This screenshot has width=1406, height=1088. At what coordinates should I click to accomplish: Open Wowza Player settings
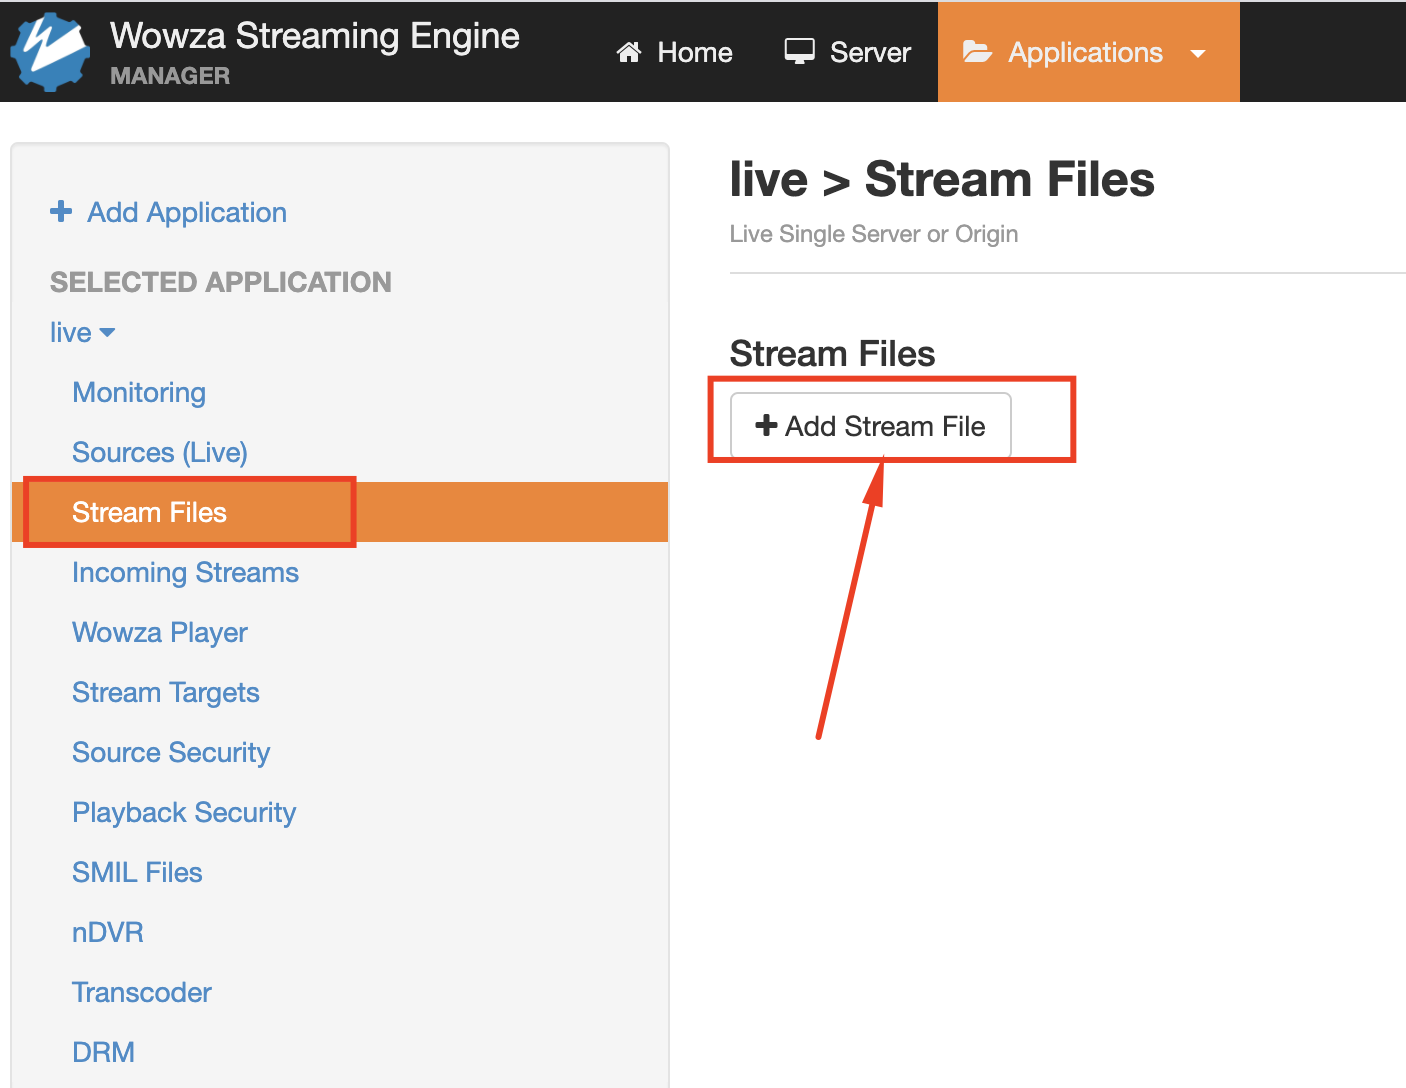[x=160, y=632]
